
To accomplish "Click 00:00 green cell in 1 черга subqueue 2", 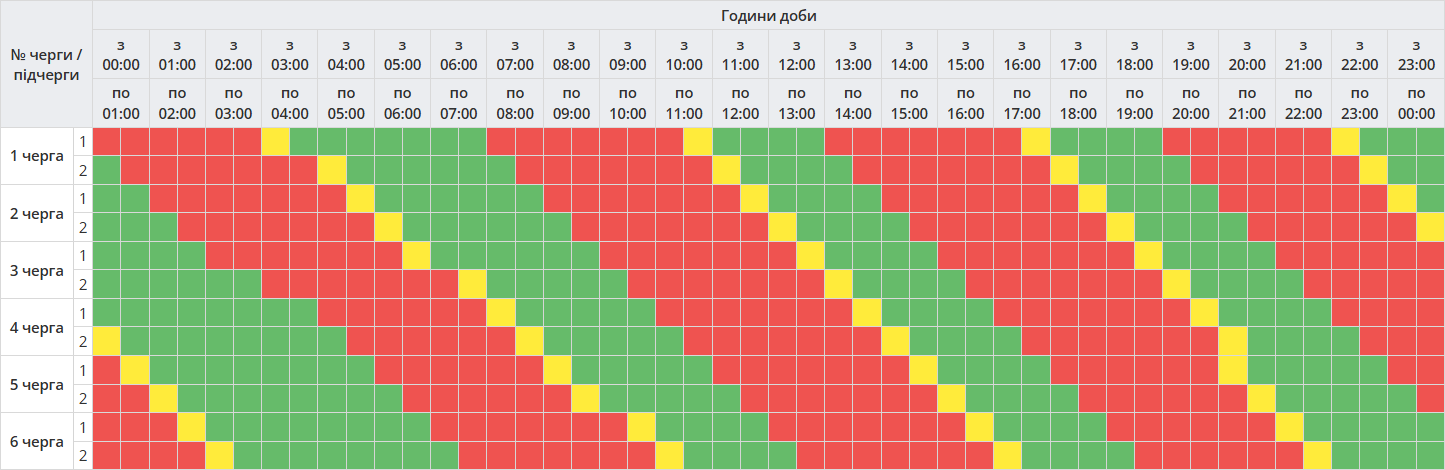I will point(106,170).
